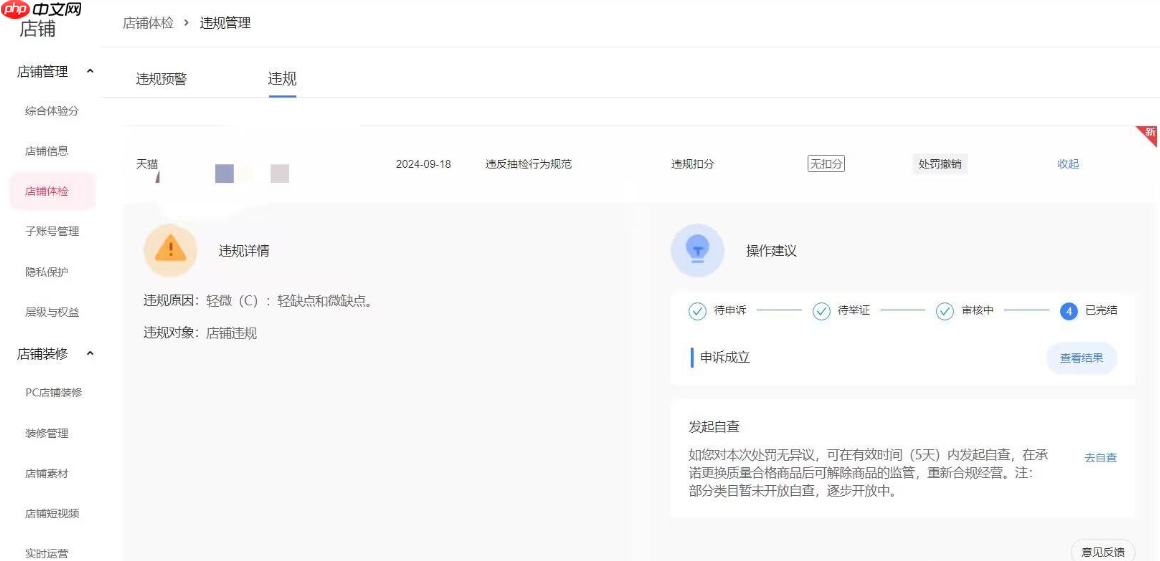Open PC店铺装修 sidebar item
The image size is (1160, 561).
click(x=53, y=393)
